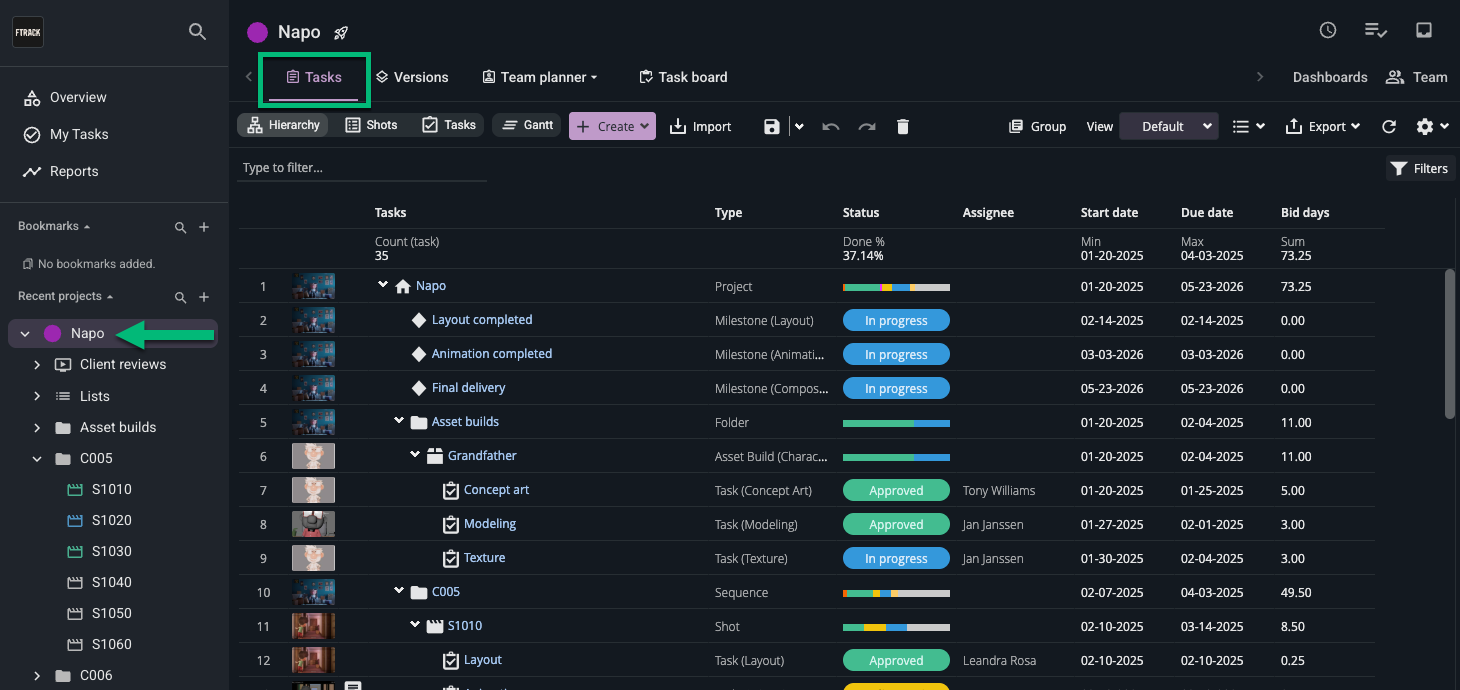Click the Import button
The height and width of the screenshot is (690, 1460).
coord(700,127)
